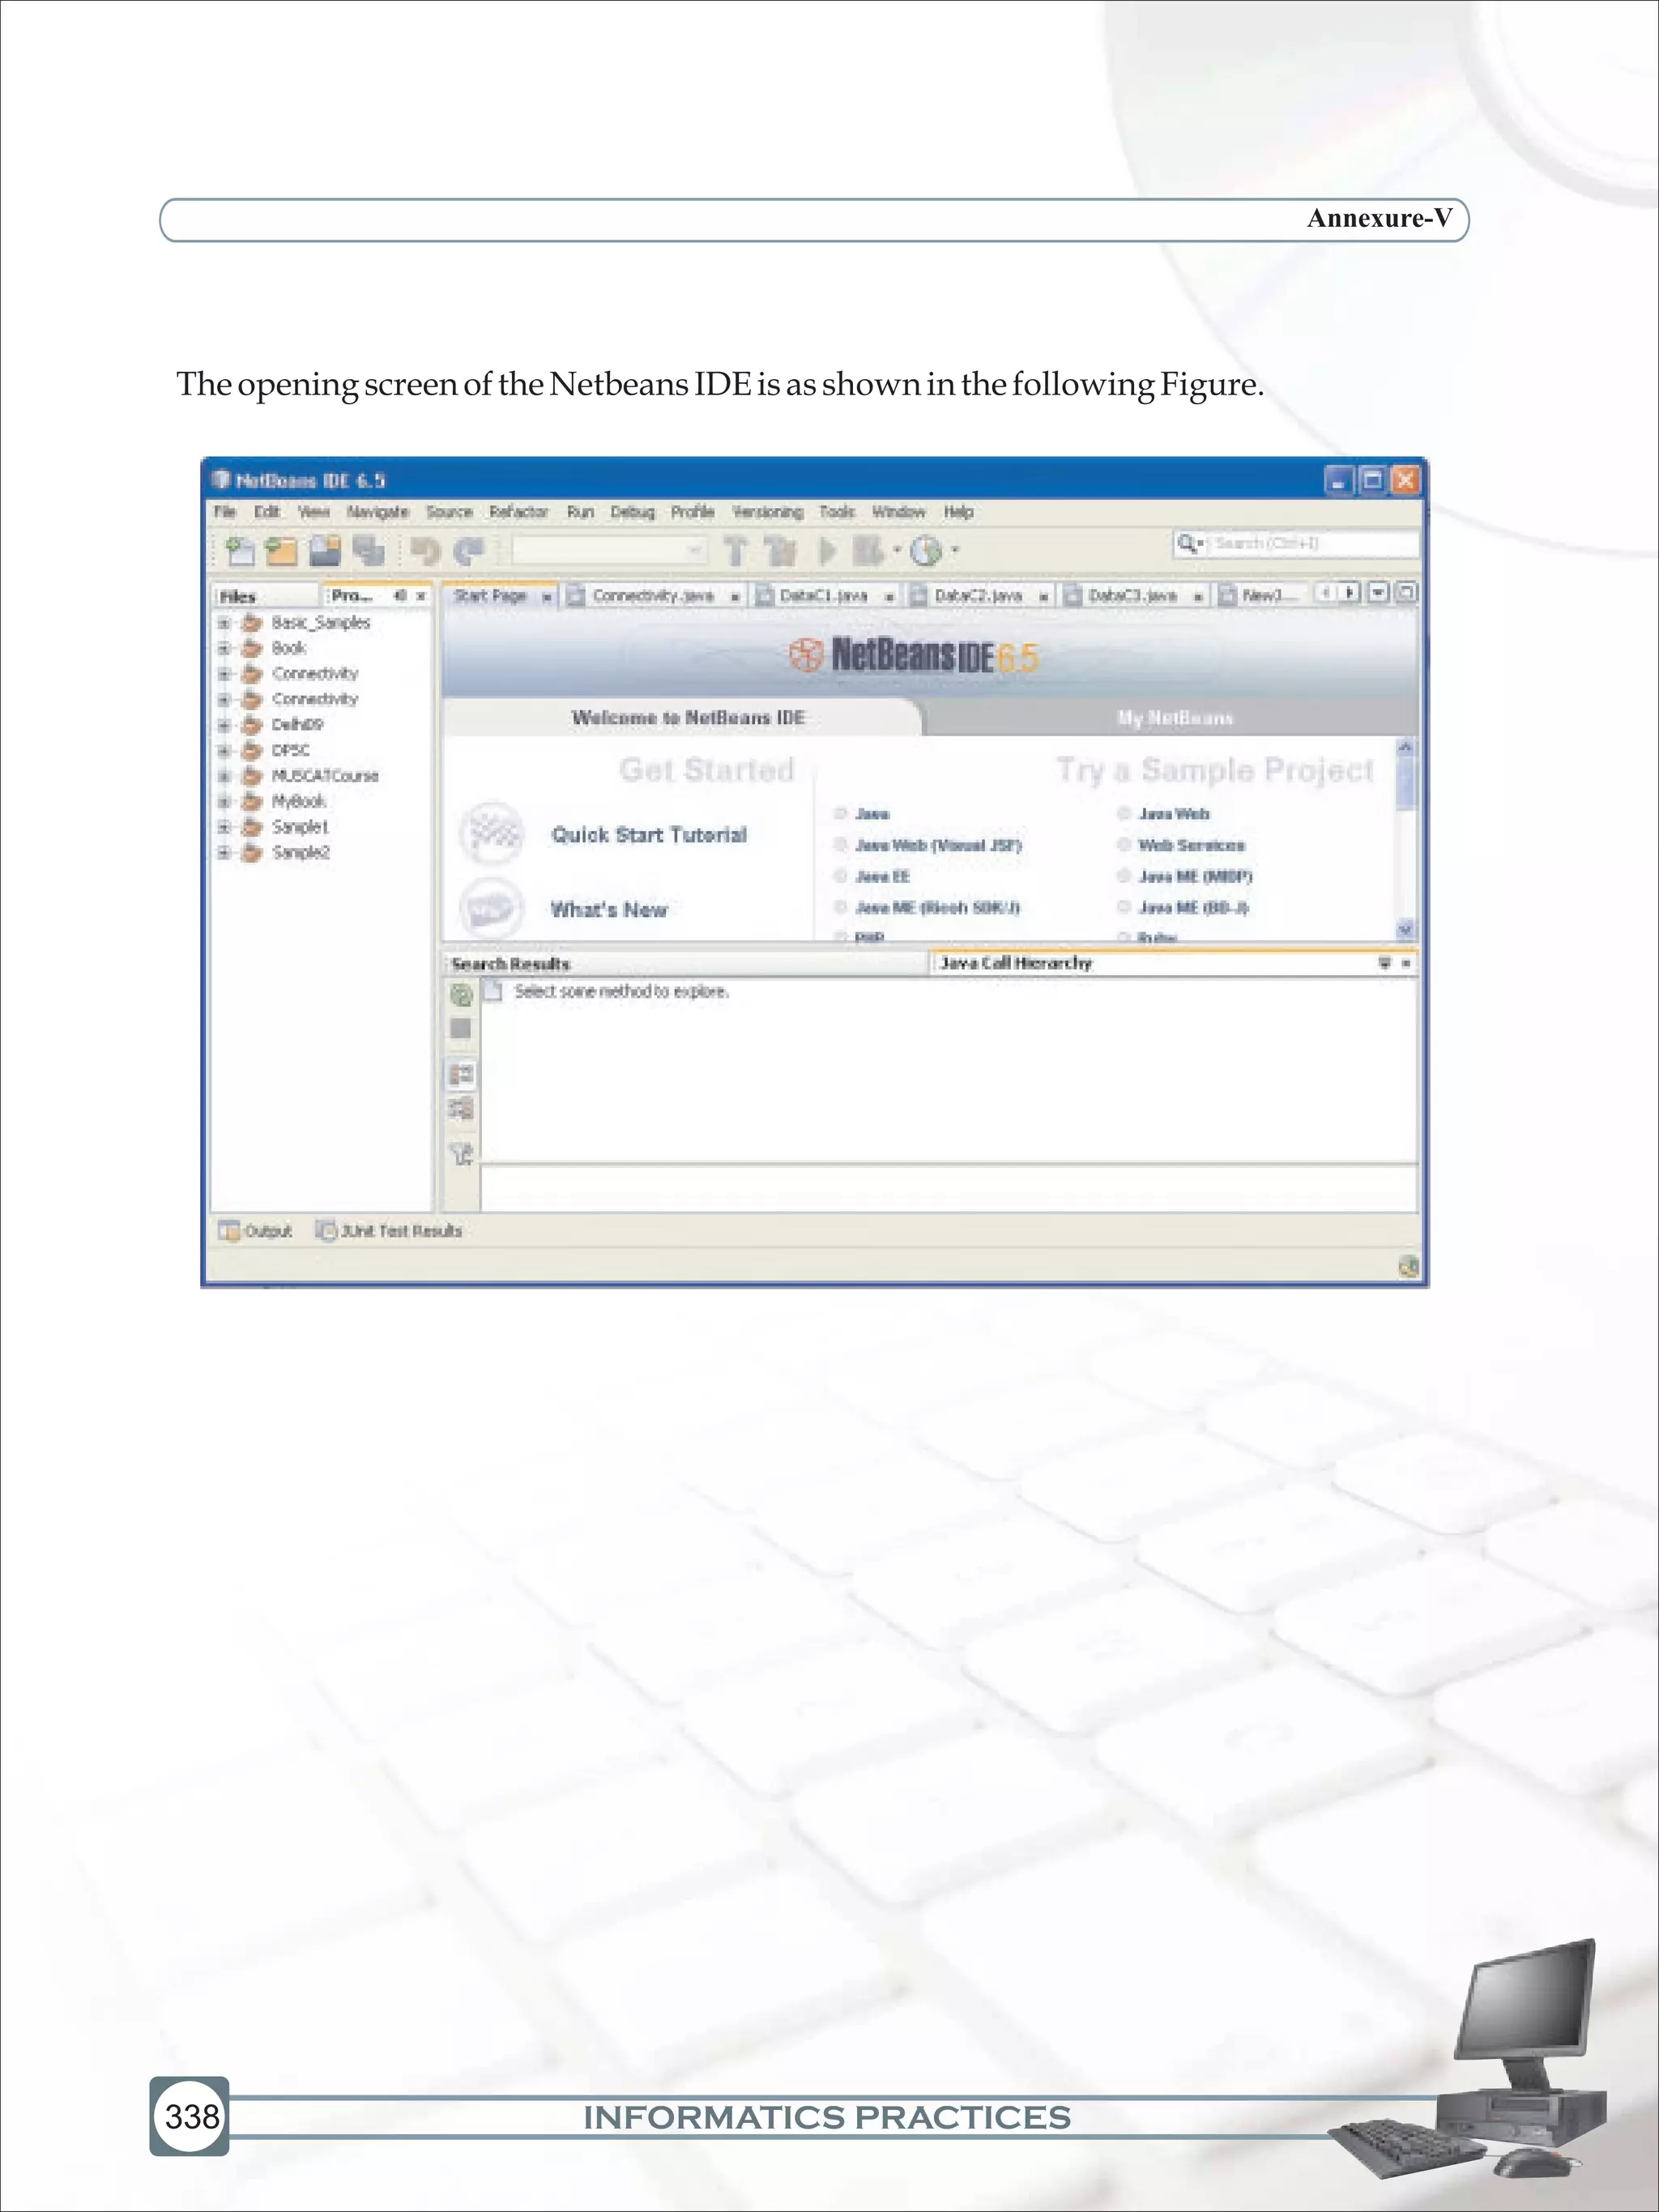Click the Profile Main Project clock icon
This screenshot has width=1659, height=2212.
(926, 551)
